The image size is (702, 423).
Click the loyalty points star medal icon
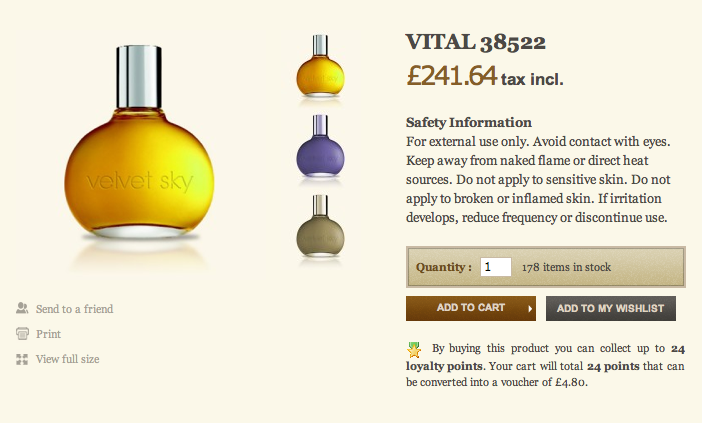[414, 350]
